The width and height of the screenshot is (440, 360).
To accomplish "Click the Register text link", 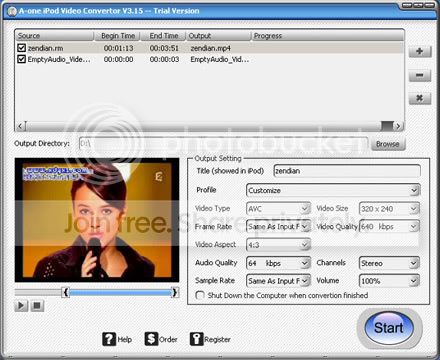I will 217,340.
